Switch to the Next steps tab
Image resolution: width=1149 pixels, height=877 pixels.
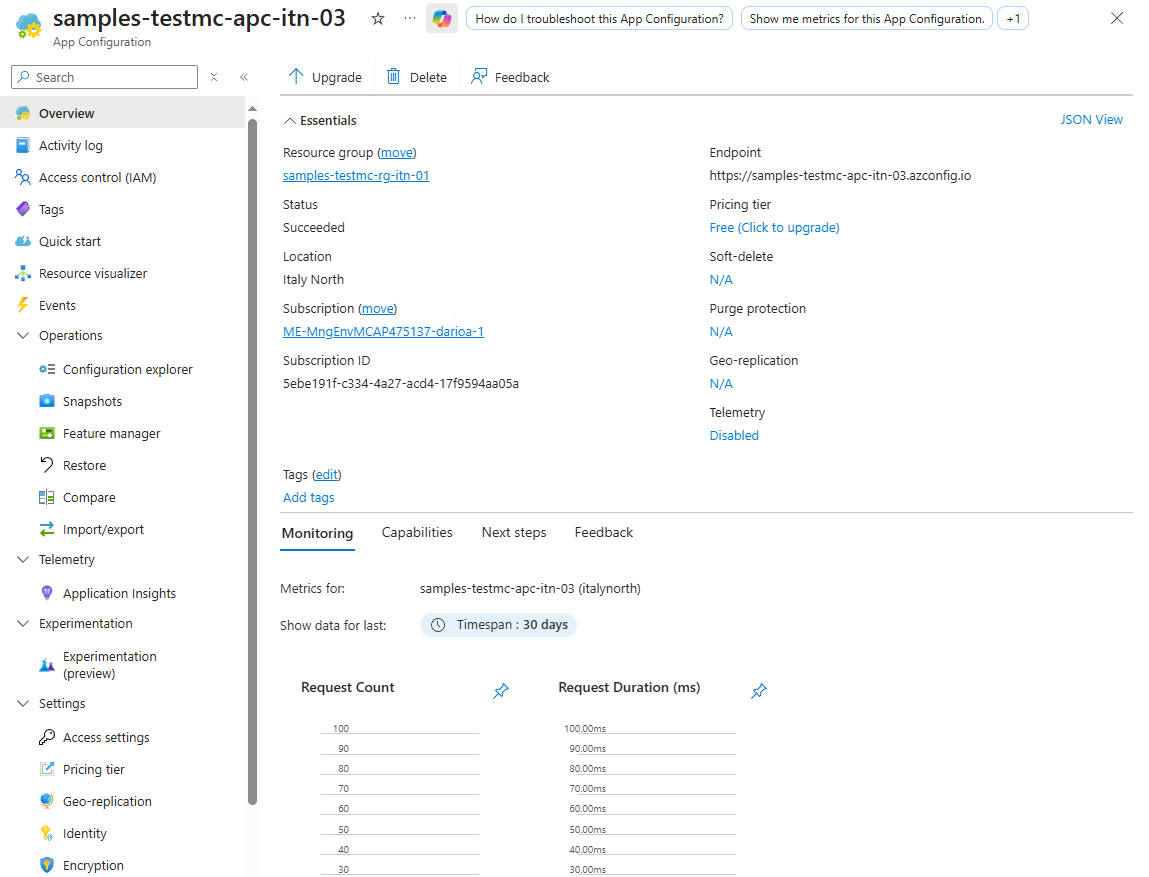514,532
